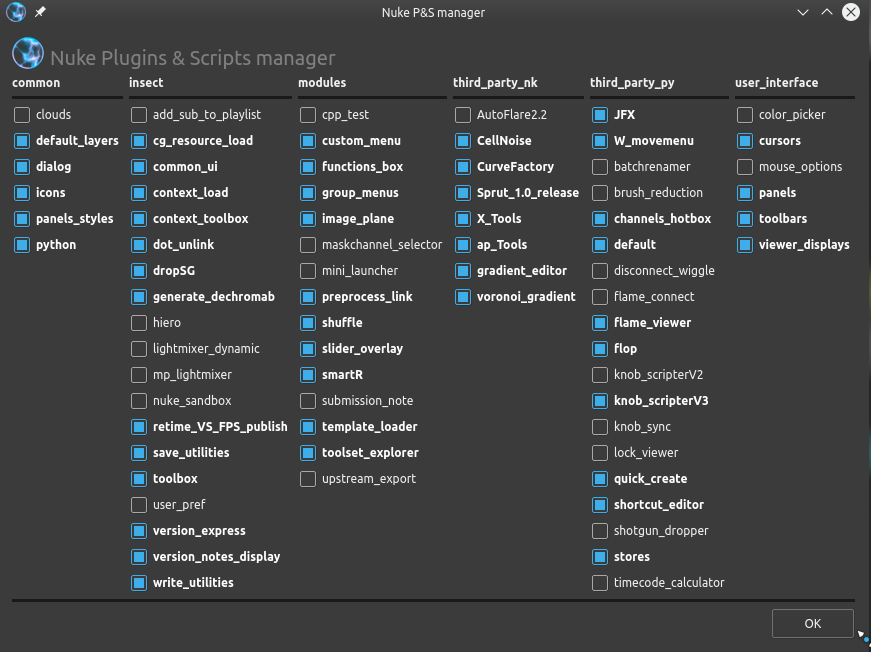The image size is (871, 652).
Task: Enable the timecode_calculator script
Action: coord(599,582)
